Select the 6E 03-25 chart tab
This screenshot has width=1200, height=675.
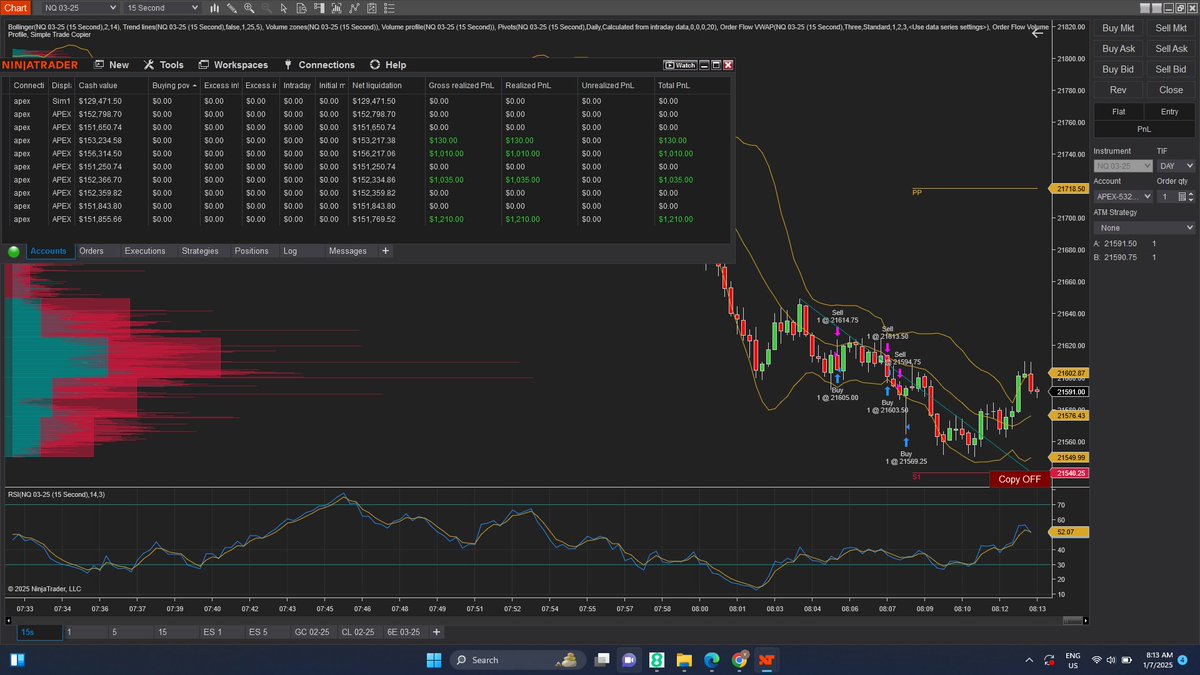404,632
